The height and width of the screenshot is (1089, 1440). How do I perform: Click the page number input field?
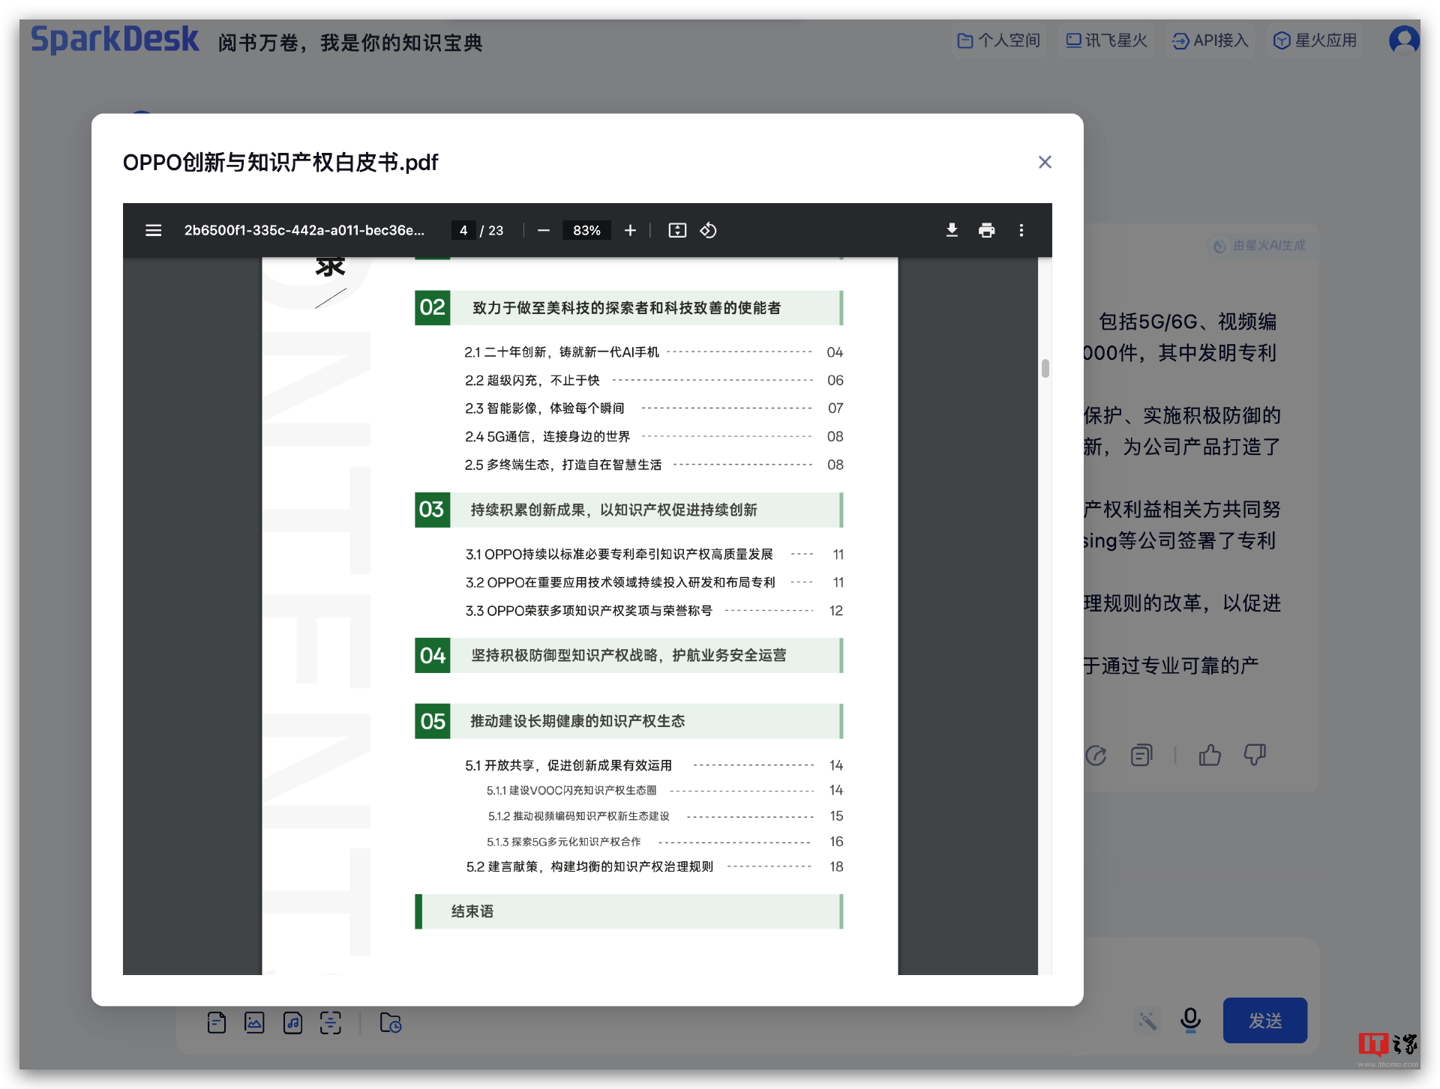coord(463,230)
